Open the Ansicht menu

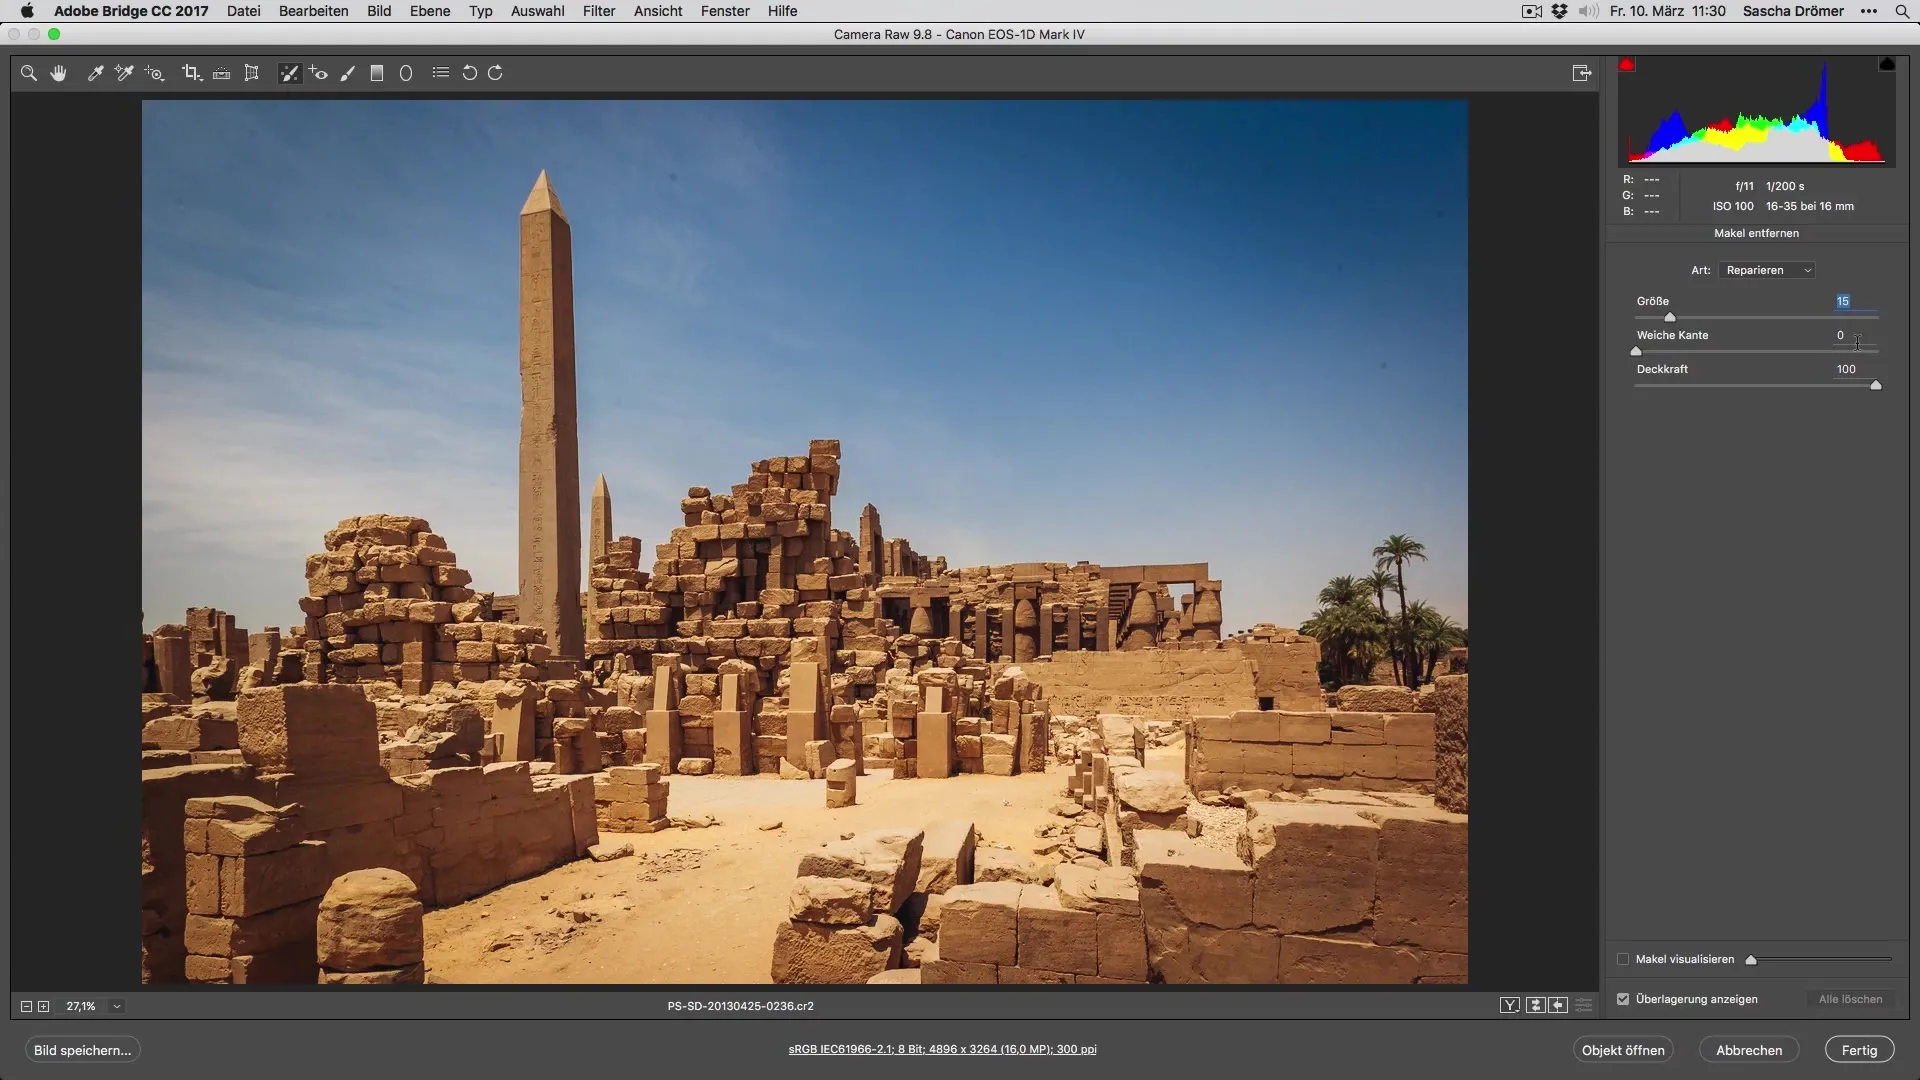pos(658,11)
